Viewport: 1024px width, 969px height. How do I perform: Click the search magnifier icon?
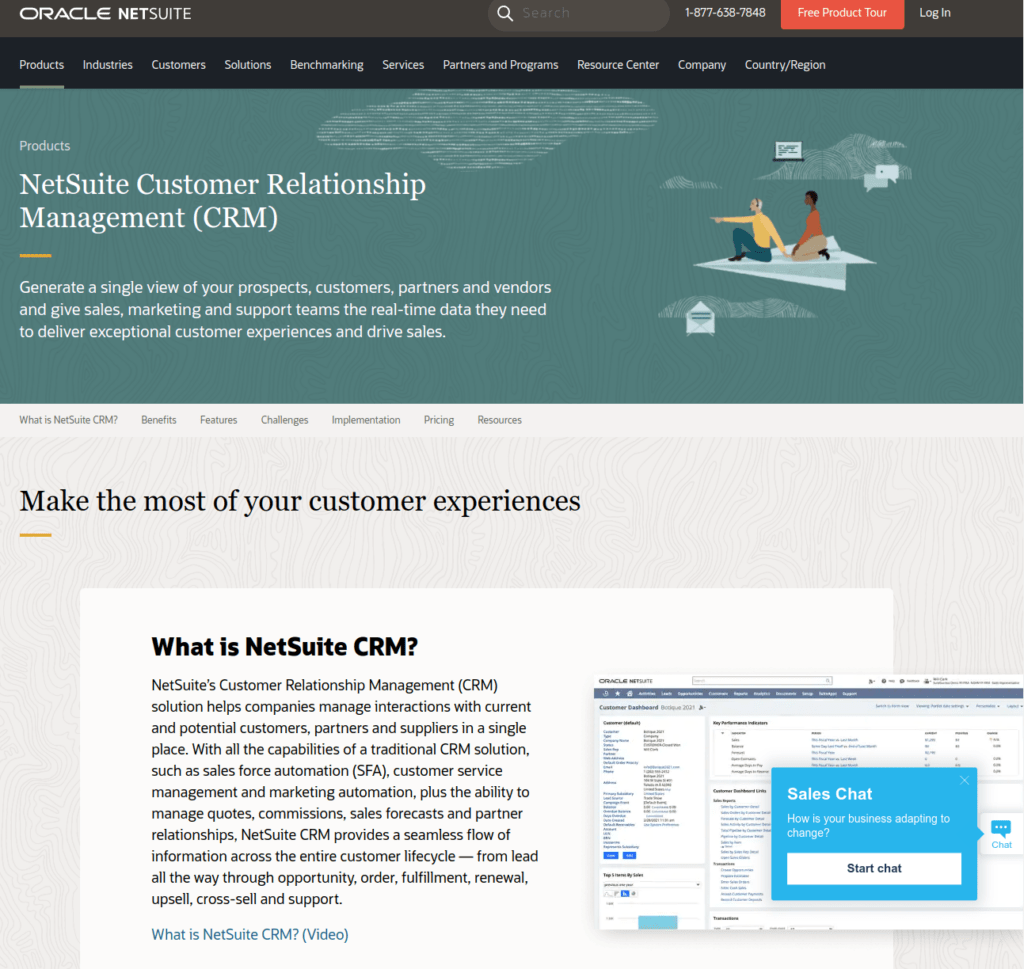505,13
